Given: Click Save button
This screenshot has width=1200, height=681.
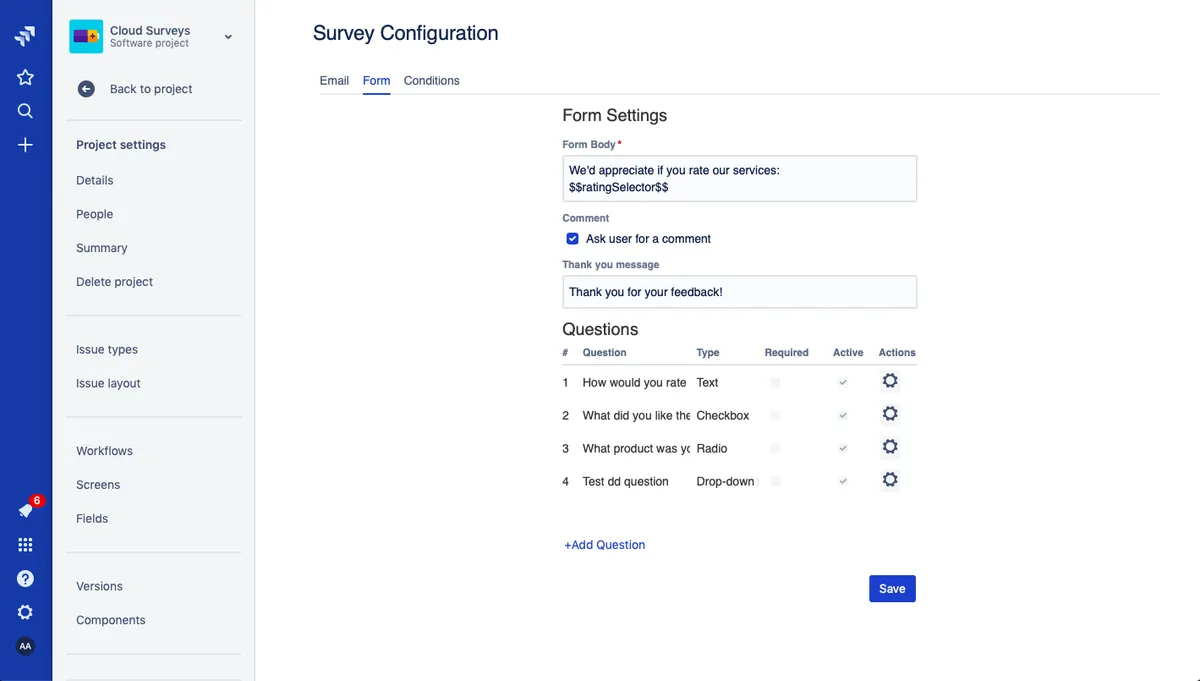Looking at the screenshot, I should 892,589.
